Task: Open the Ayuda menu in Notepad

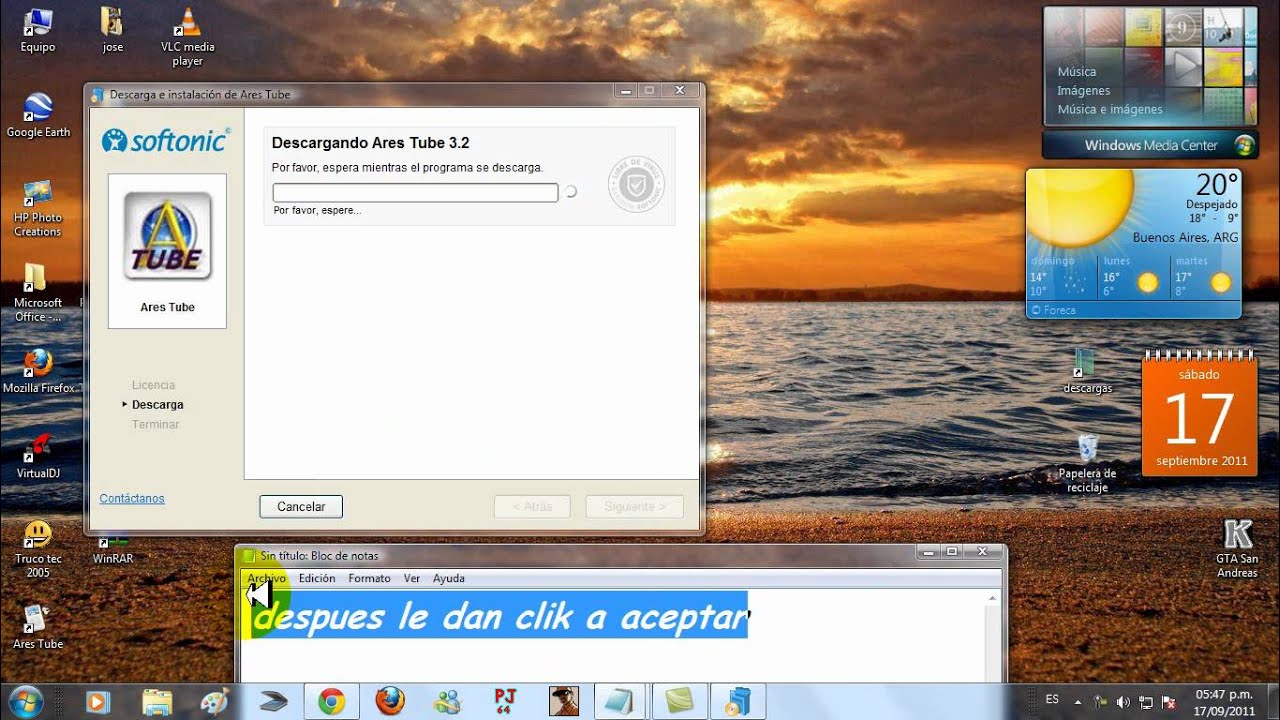Action: pos(449,578)
